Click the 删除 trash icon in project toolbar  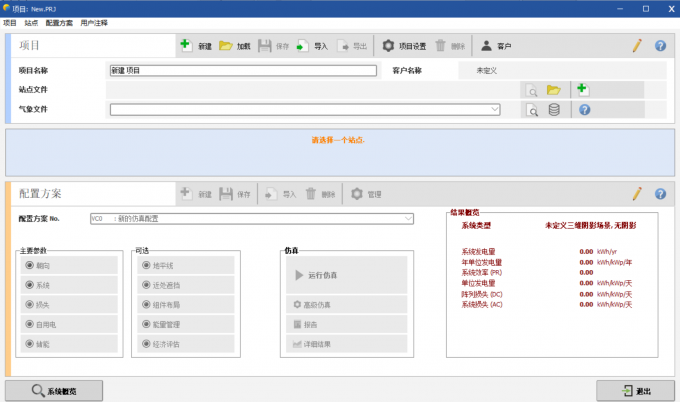[440, 46]
